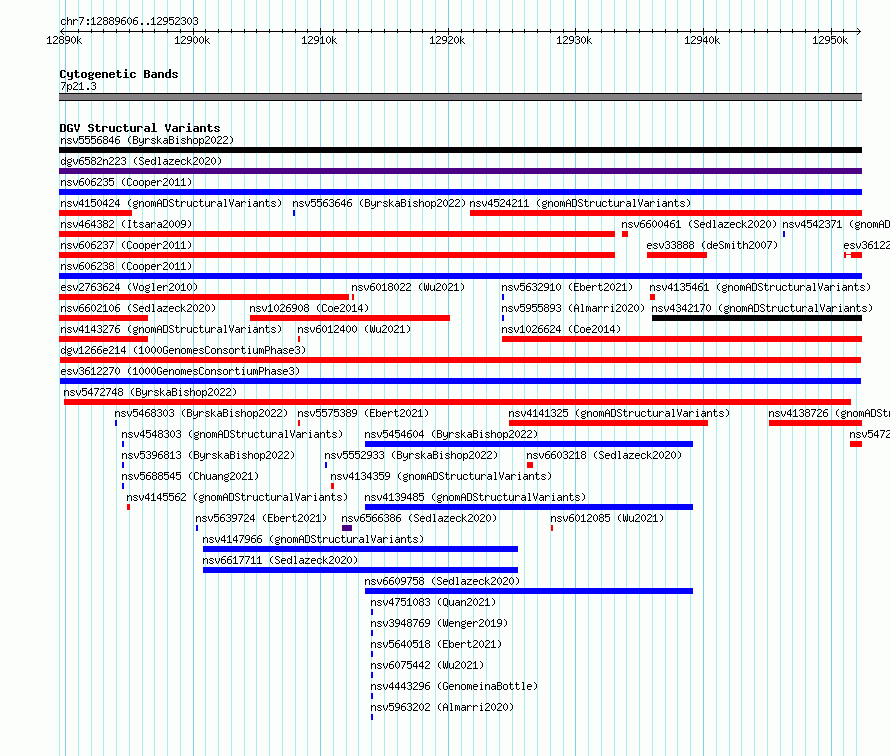Viewport: 890px width, 756px height.
Task: Click the 12920k ruler coordinate label
Action: (x=447, y=40)
